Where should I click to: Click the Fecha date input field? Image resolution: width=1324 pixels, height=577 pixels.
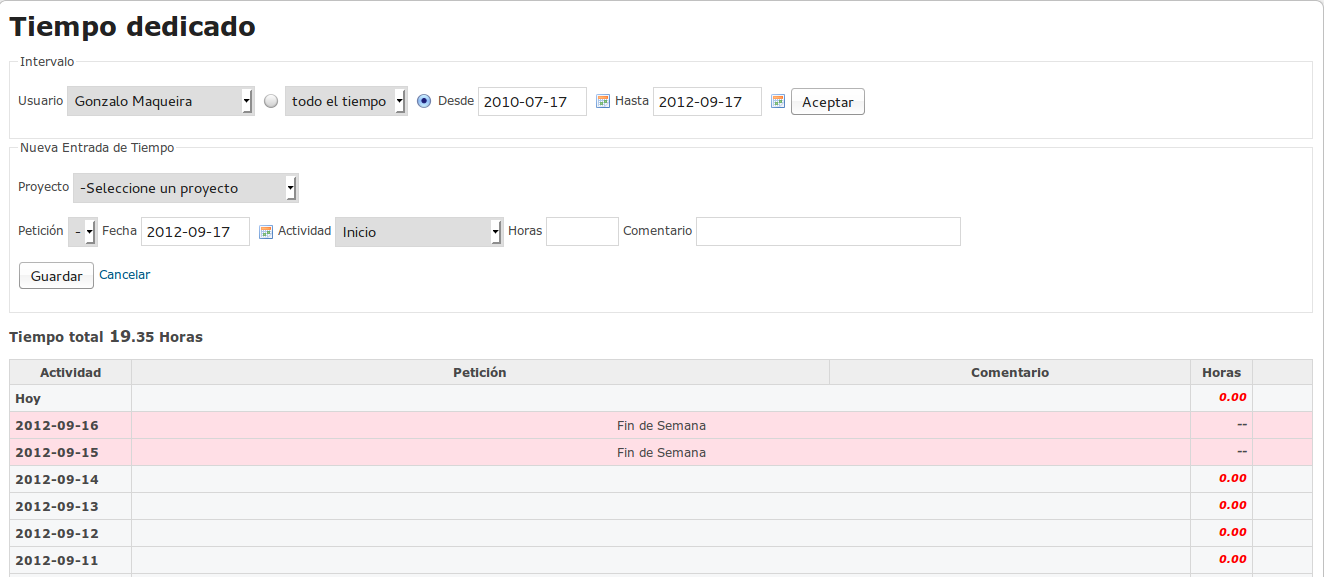point(195,231)
